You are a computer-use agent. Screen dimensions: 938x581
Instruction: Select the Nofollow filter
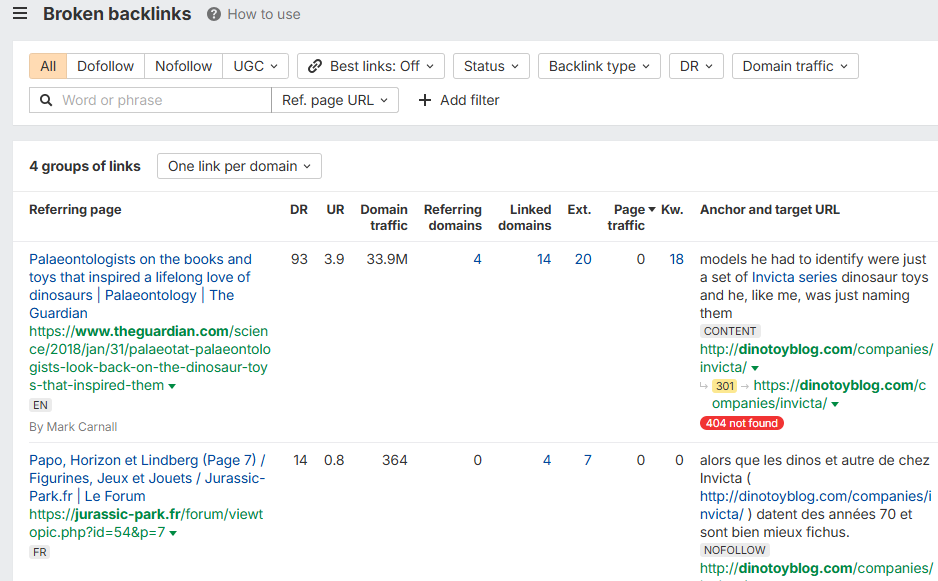pos(183,65)
